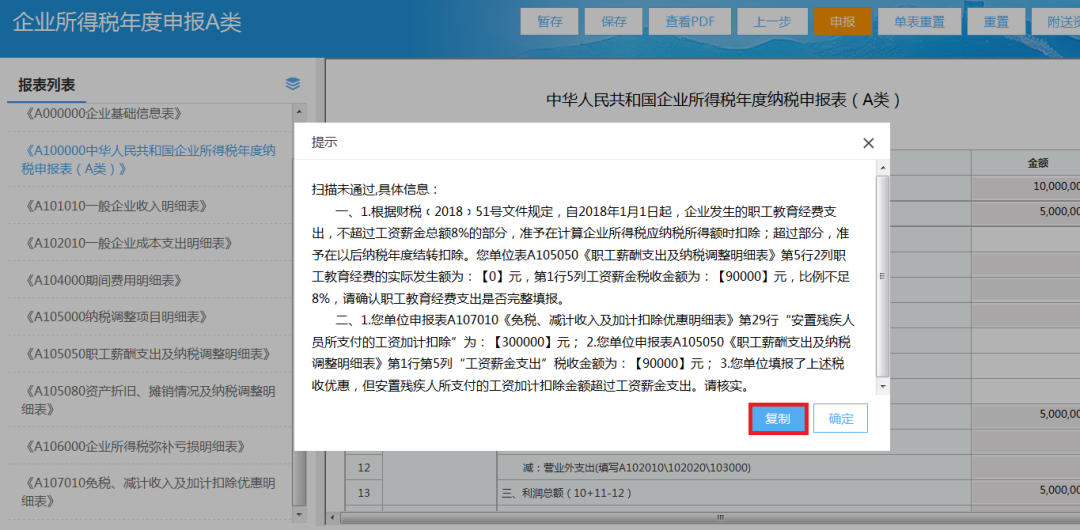Screen dimensions: 1080x530
Task: Click row 13 三、利润总额 amount cell
Action: pyautogui.click(x=1026, y=492)
